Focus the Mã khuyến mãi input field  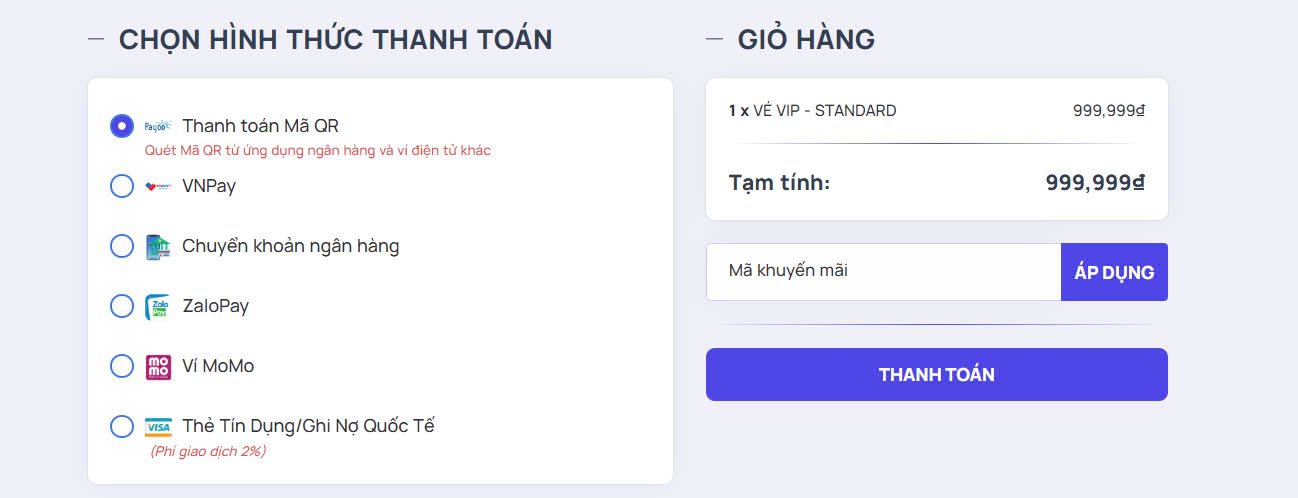point(884,272)
